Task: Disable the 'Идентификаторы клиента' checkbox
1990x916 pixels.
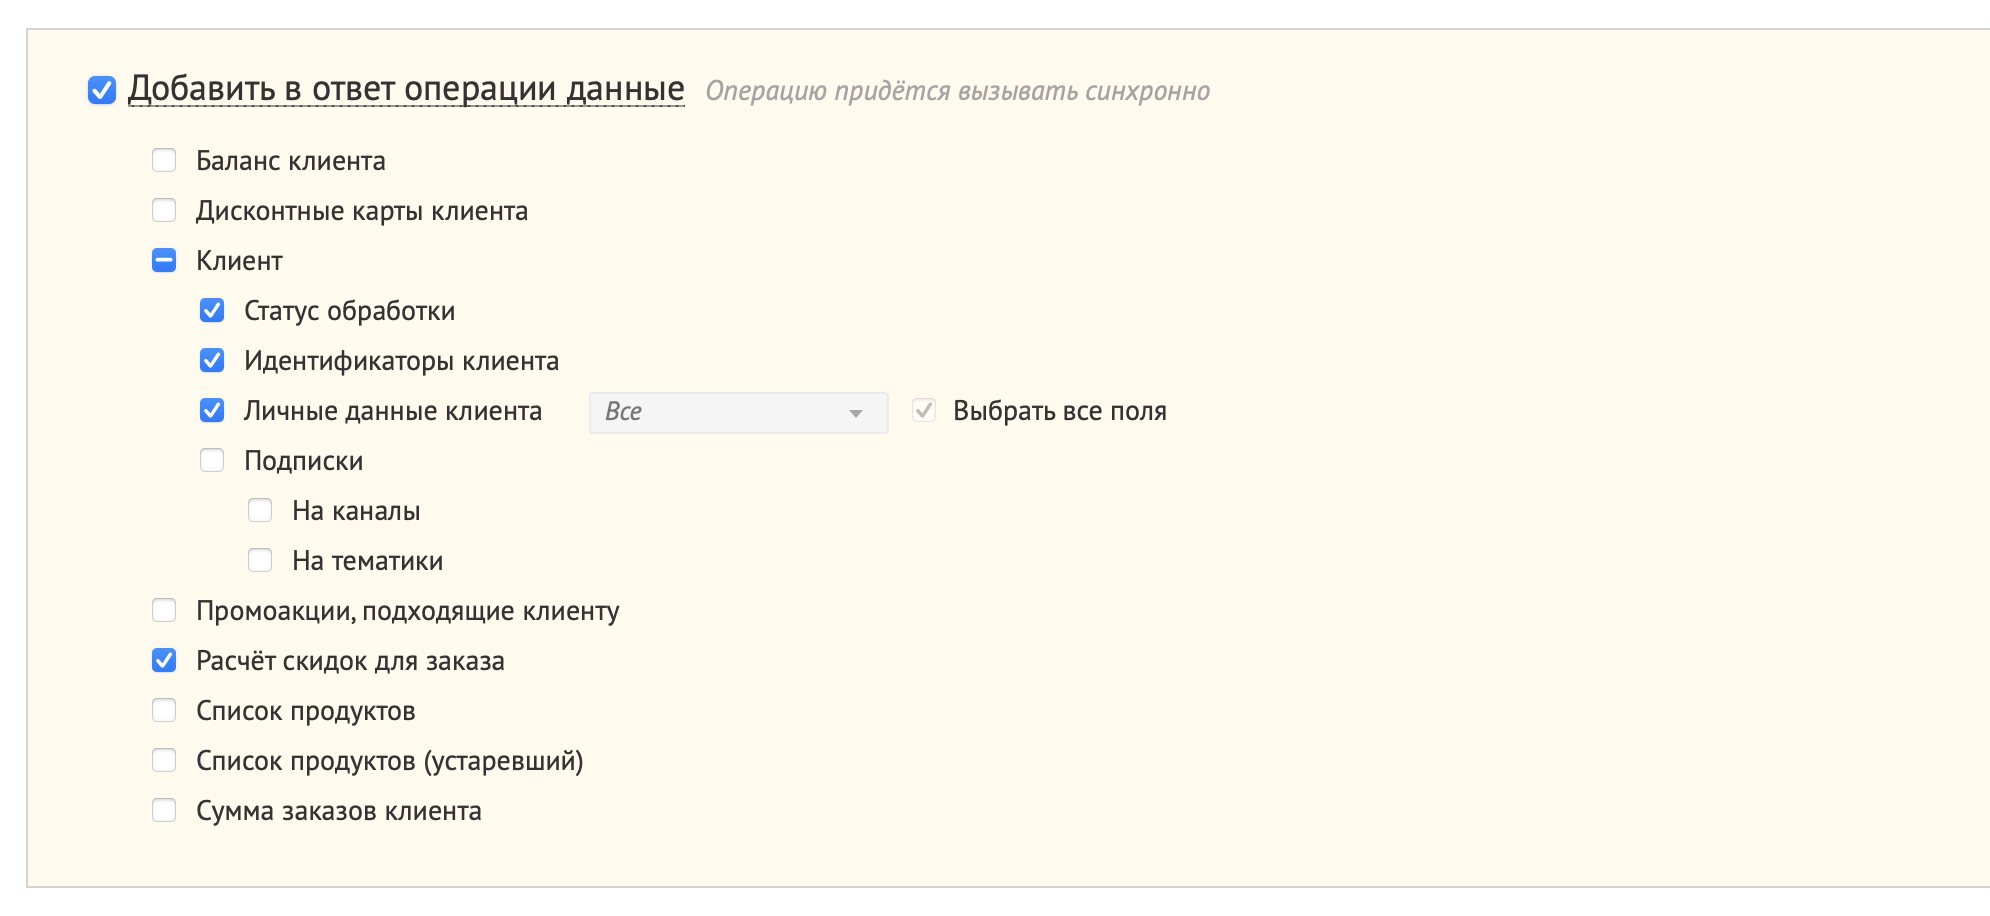Action: point(212,360)
